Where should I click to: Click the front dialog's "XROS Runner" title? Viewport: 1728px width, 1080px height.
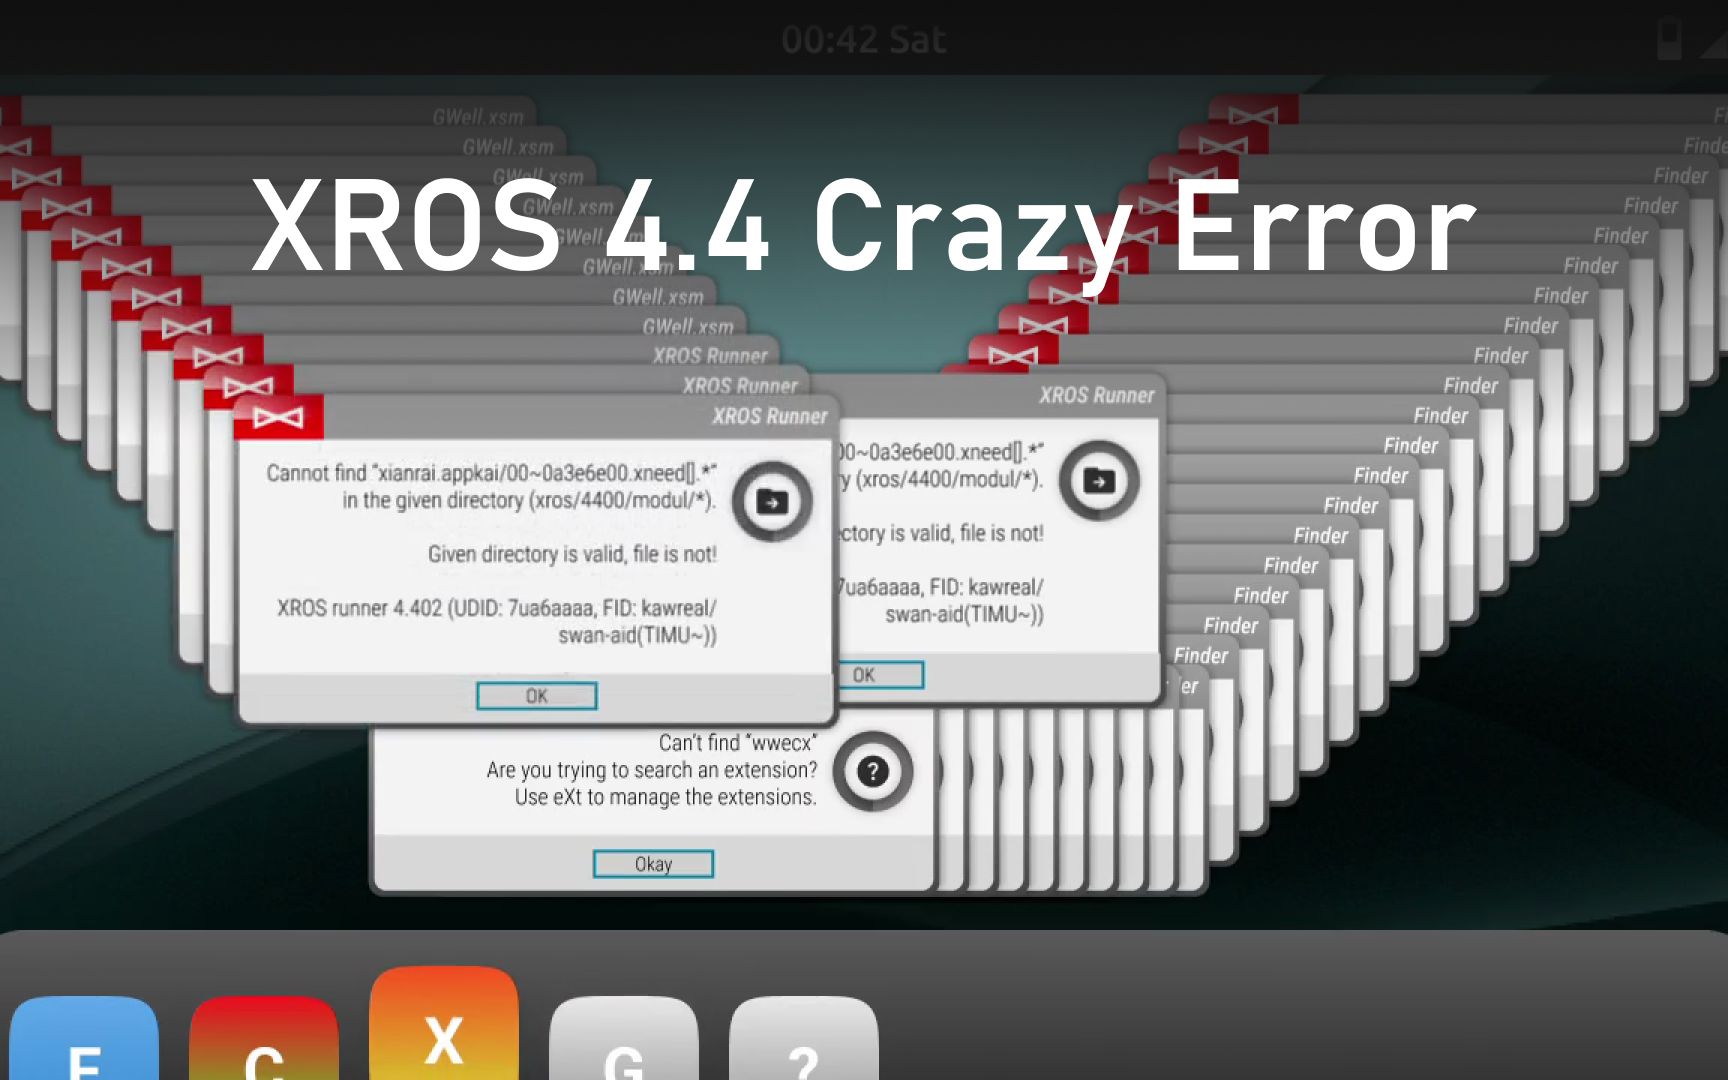[x=770, y=416]
